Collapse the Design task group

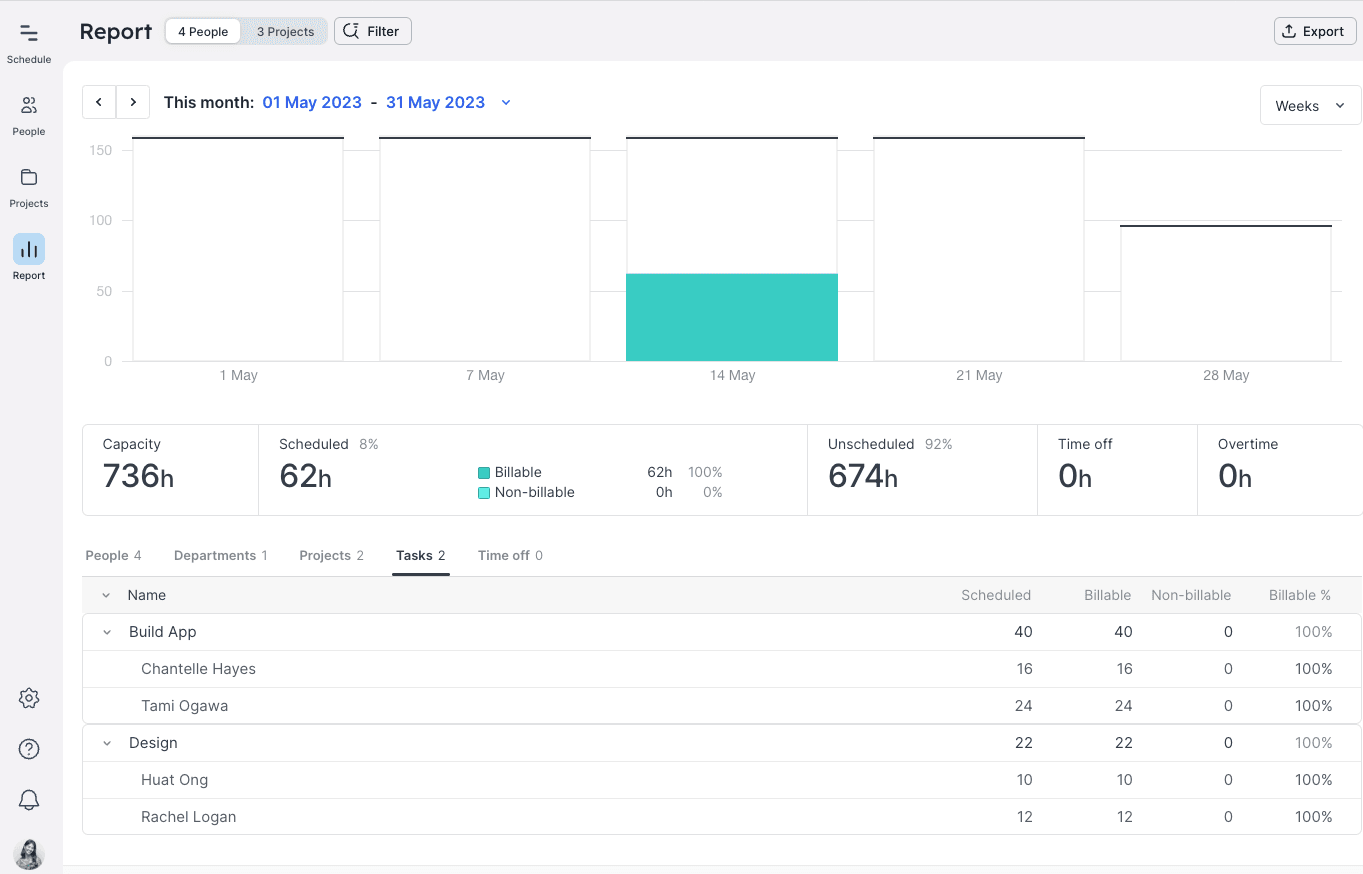tap(106, 743)
